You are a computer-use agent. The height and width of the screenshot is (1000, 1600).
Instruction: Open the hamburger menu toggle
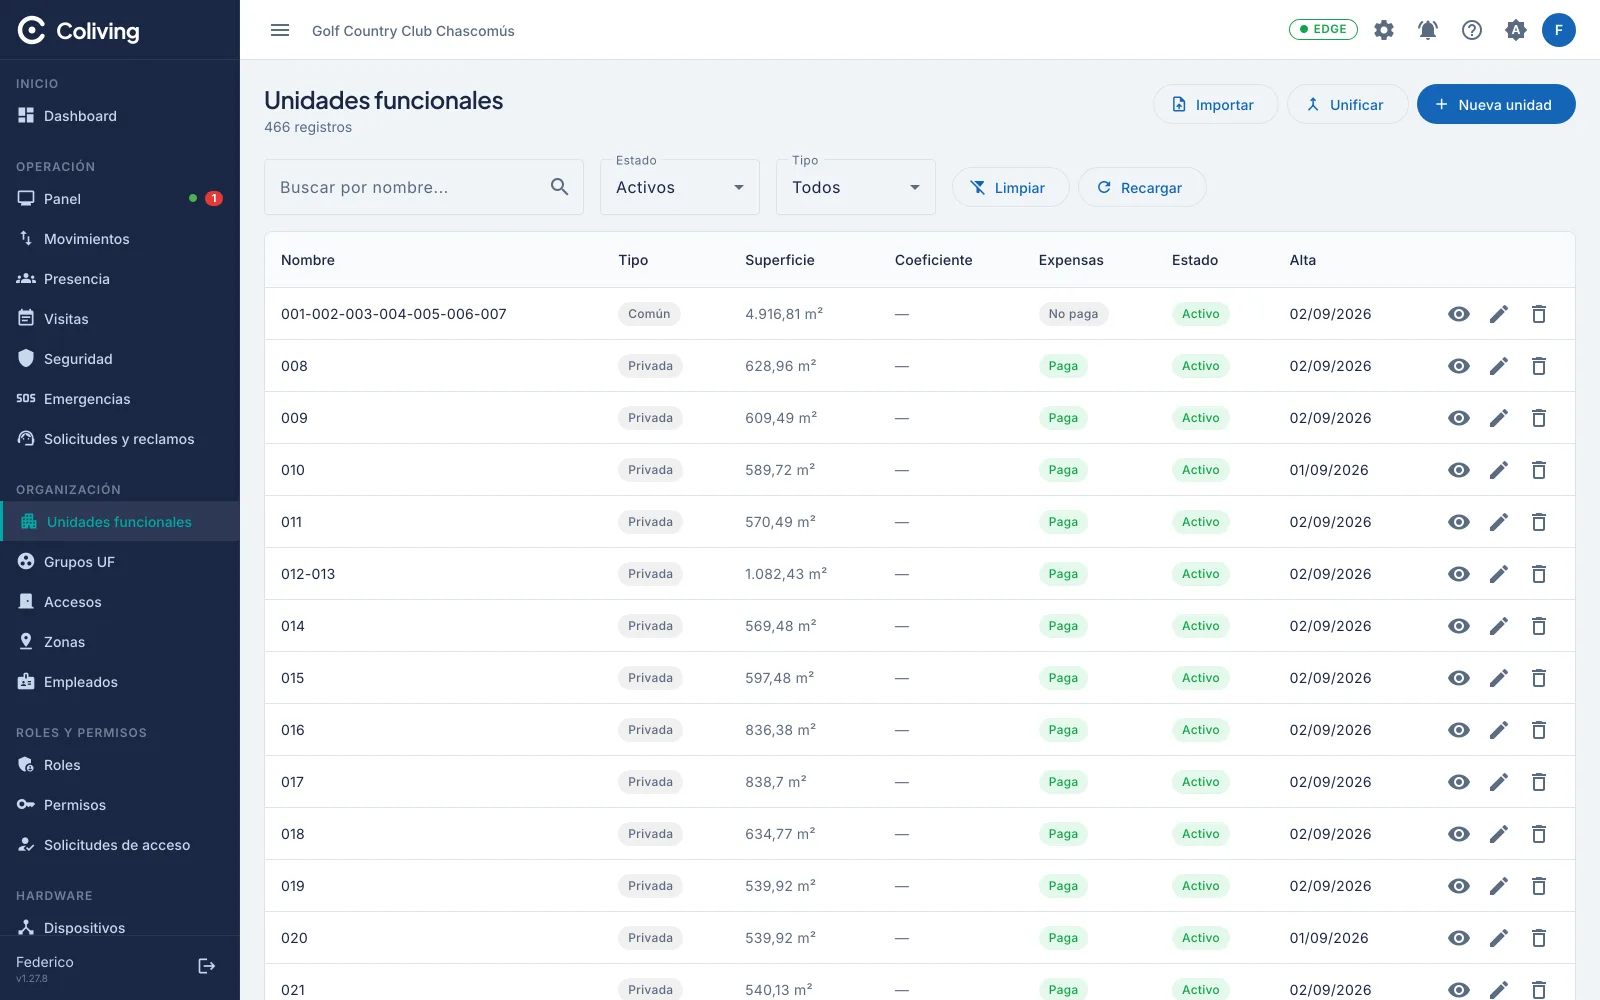[x=280, y=30]
